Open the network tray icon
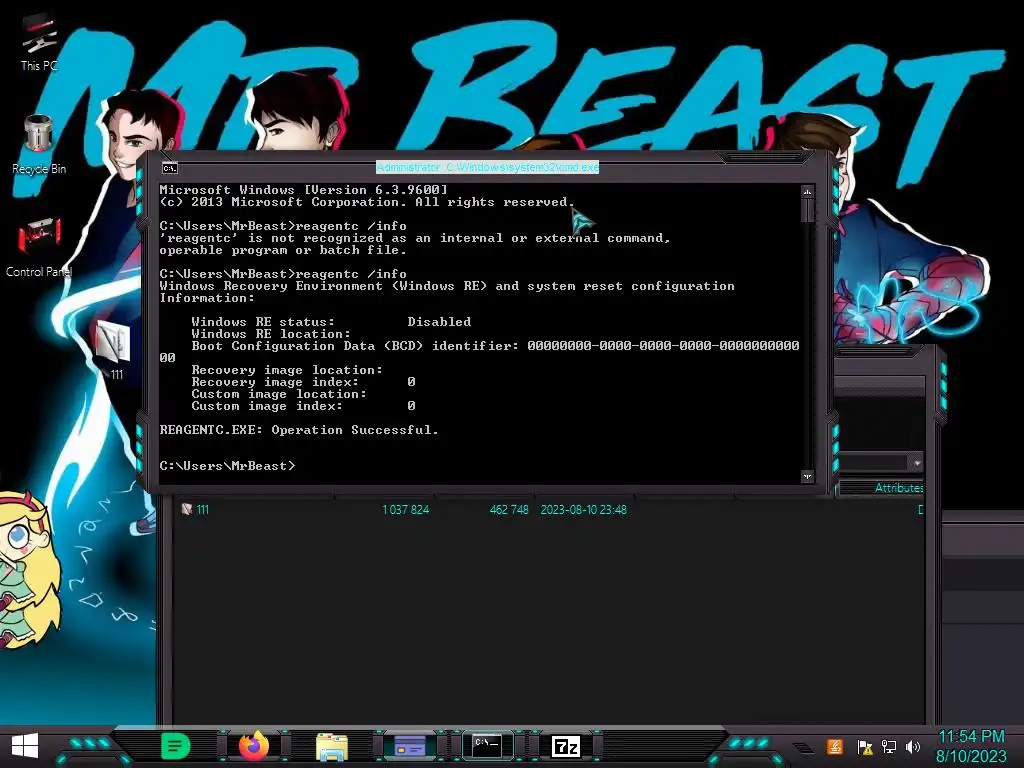This screenshot has width=1024, height=768. point(889,747)
